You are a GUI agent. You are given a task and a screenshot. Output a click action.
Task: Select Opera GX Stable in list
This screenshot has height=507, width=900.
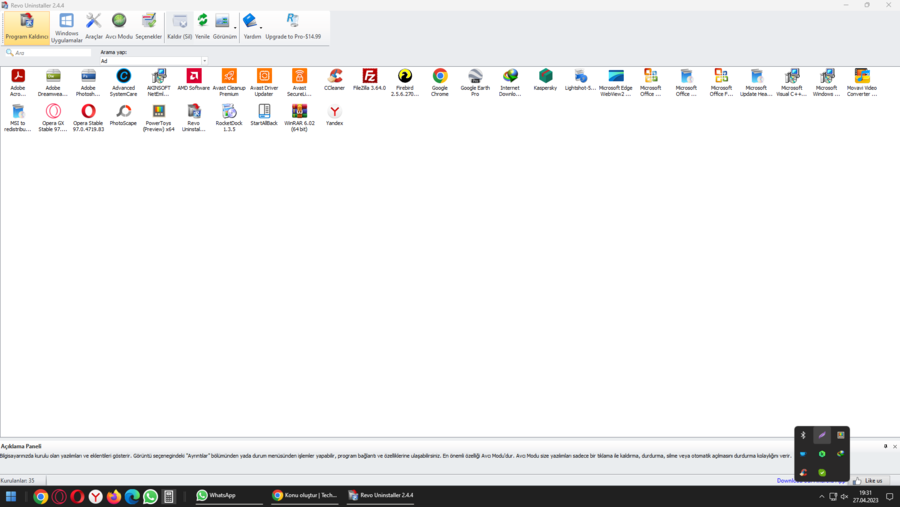point(53,118)
